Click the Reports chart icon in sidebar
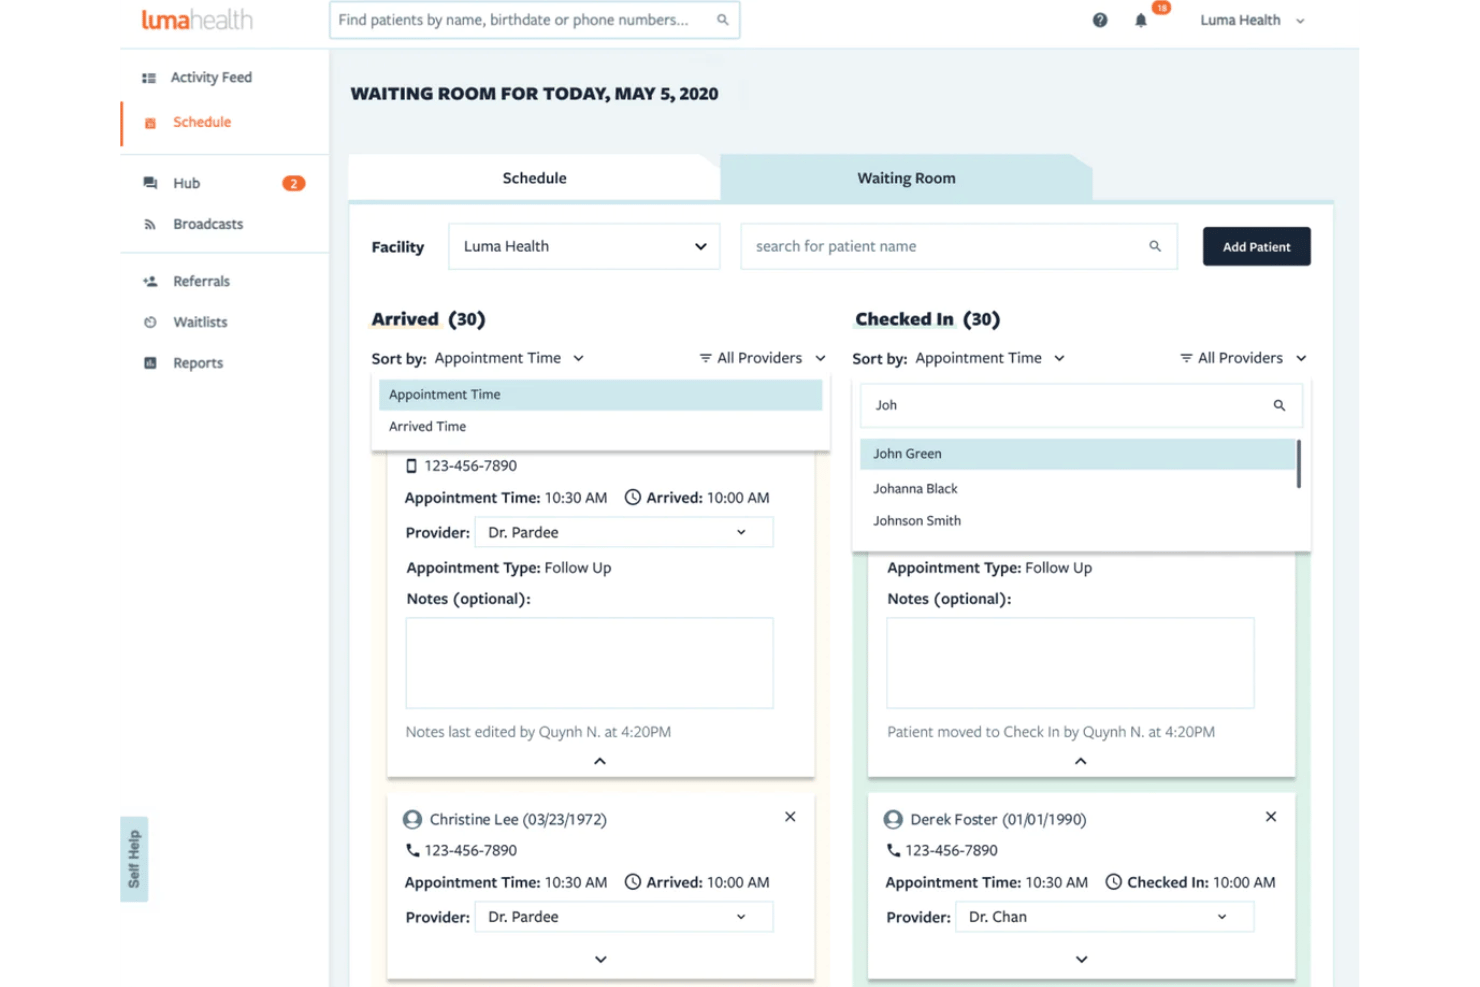Image resolution: width=1480 pixels, height=987 pixels. point(150,363)
